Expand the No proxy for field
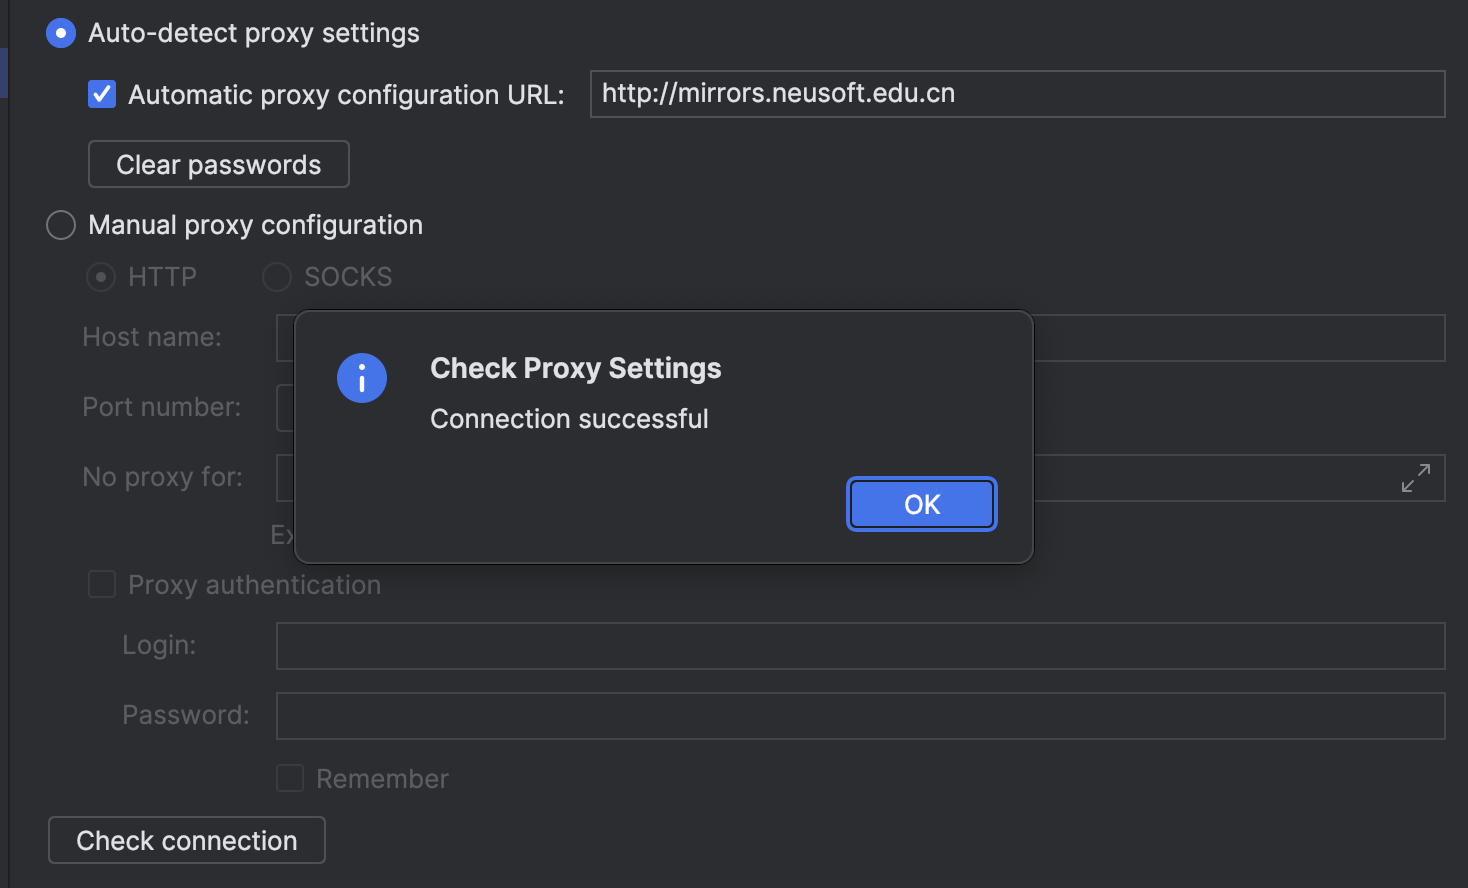 (1415, 478)
